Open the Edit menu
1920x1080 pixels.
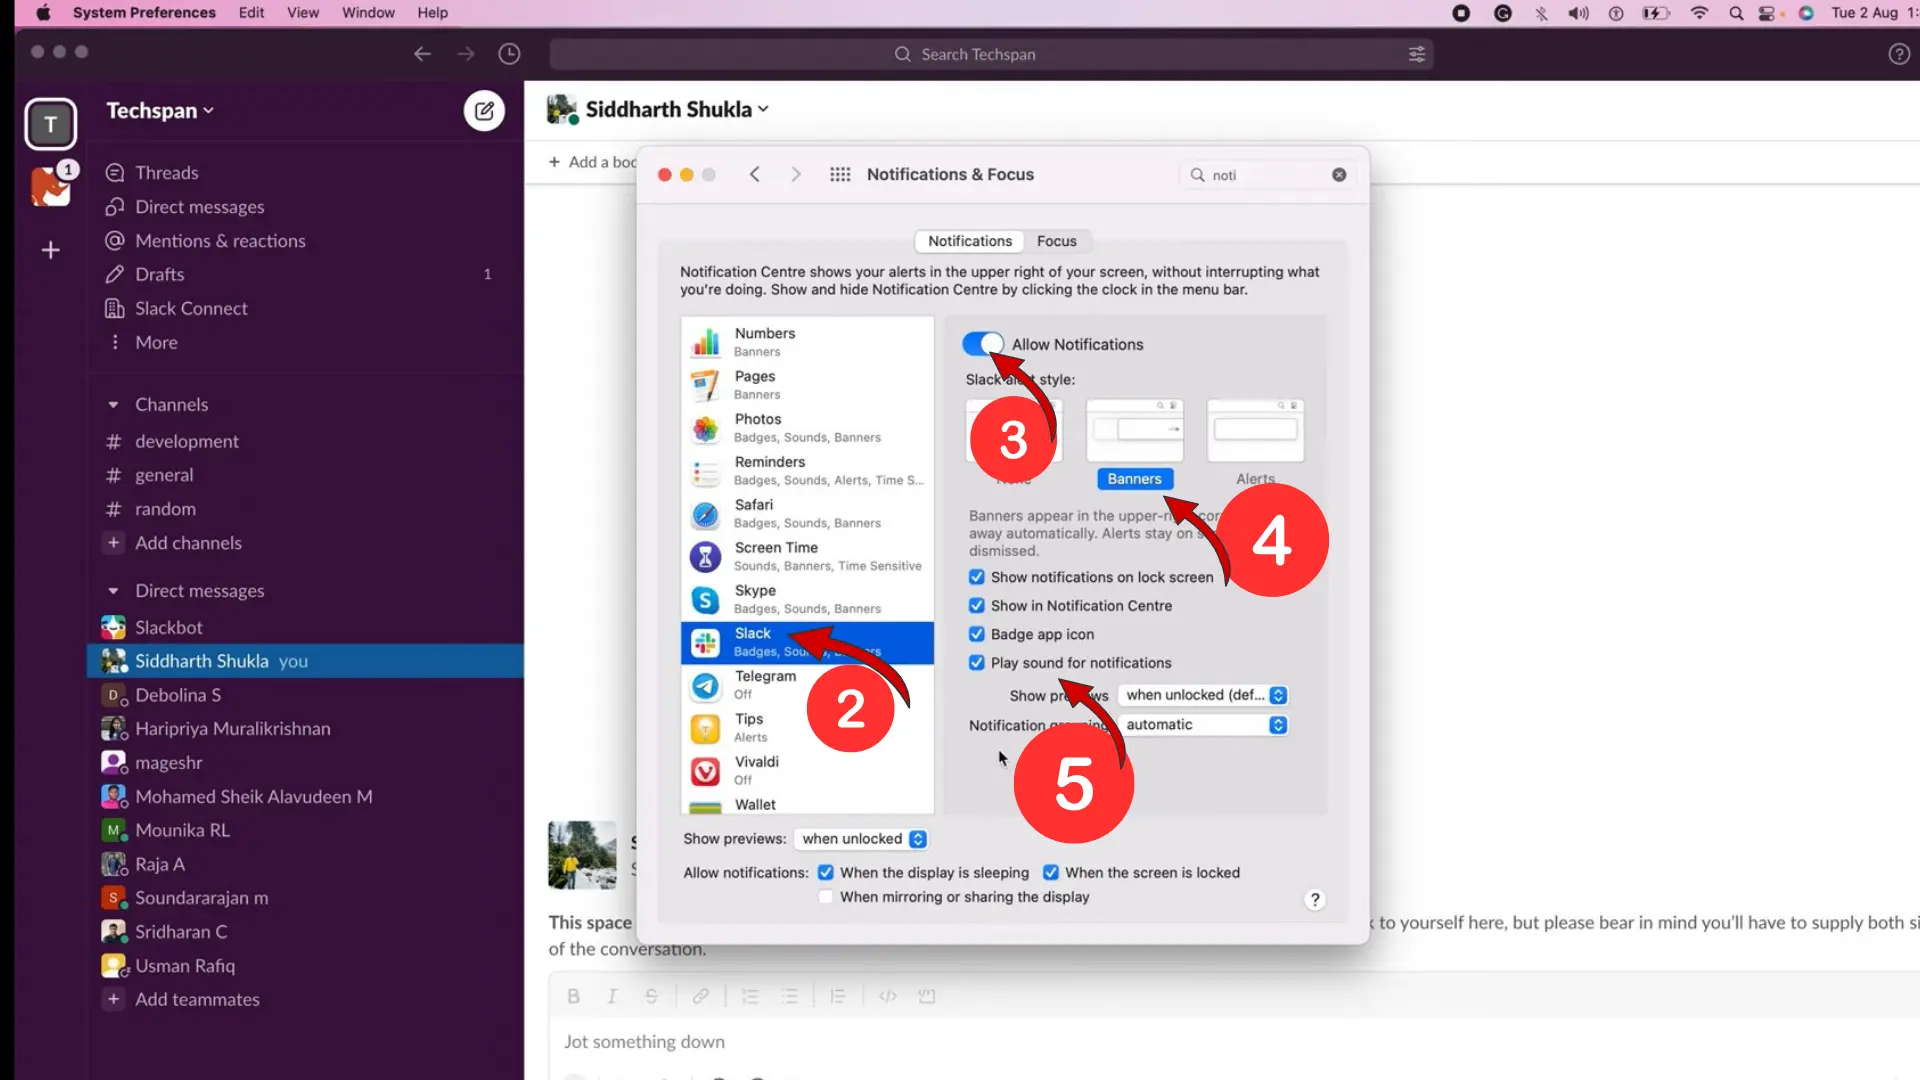pyautogui.click(x=251, y=13)
